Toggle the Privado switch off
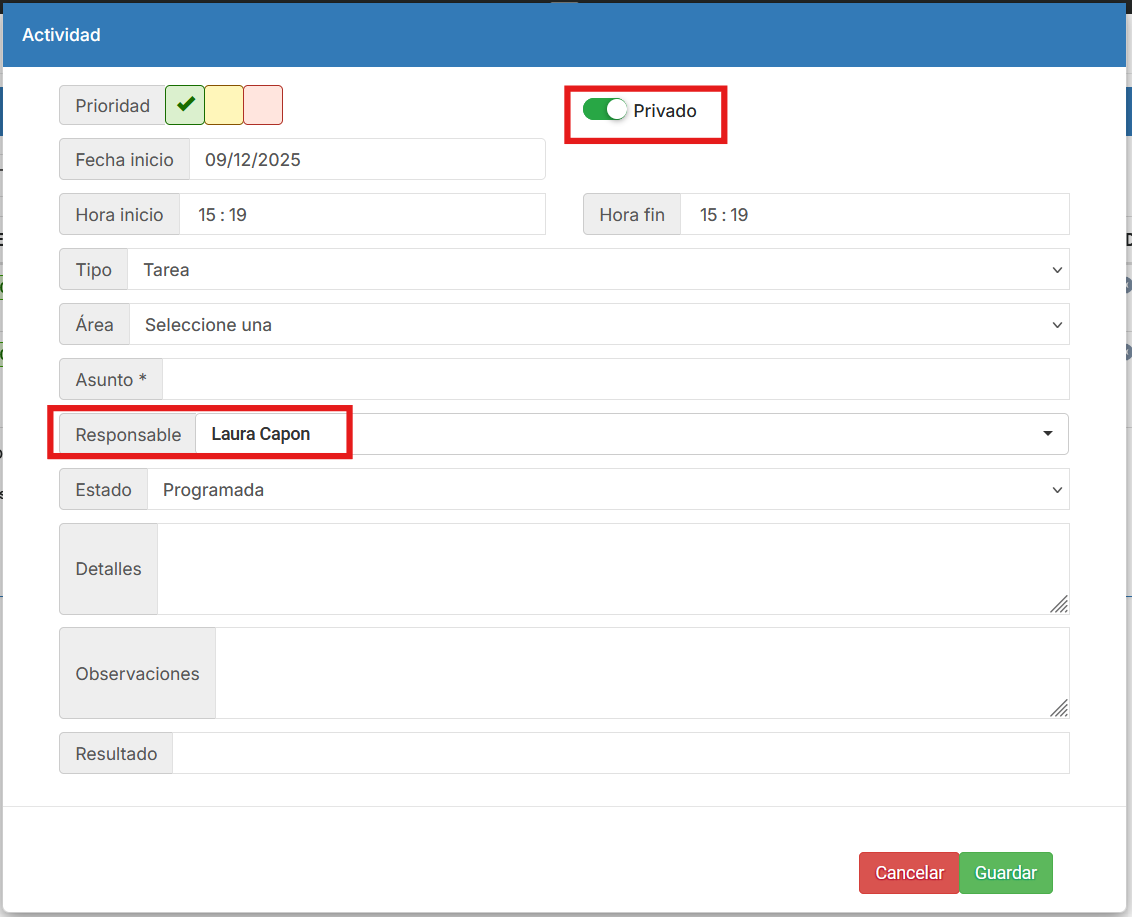 pyautogui.click(x=605, y=110)
